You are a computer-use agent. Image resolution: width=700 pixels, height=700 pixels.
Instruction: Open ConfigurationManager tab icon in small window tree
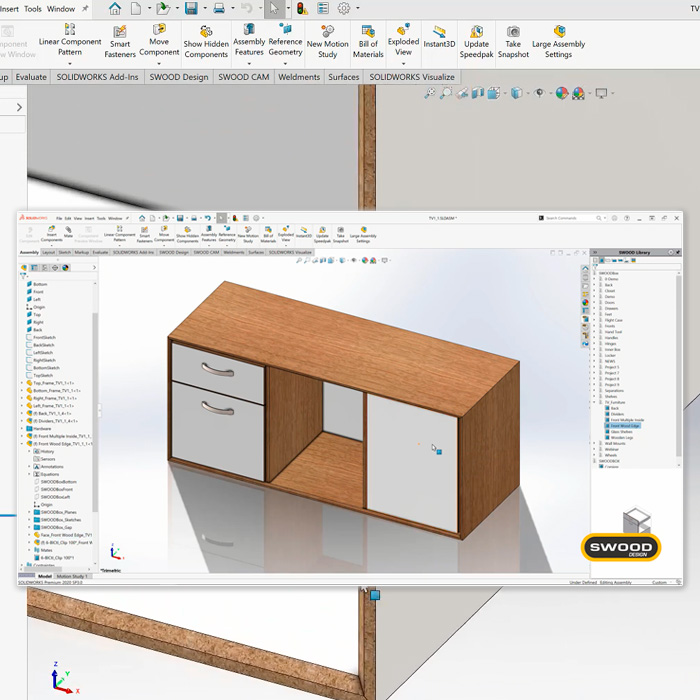(x=45, y=268)
